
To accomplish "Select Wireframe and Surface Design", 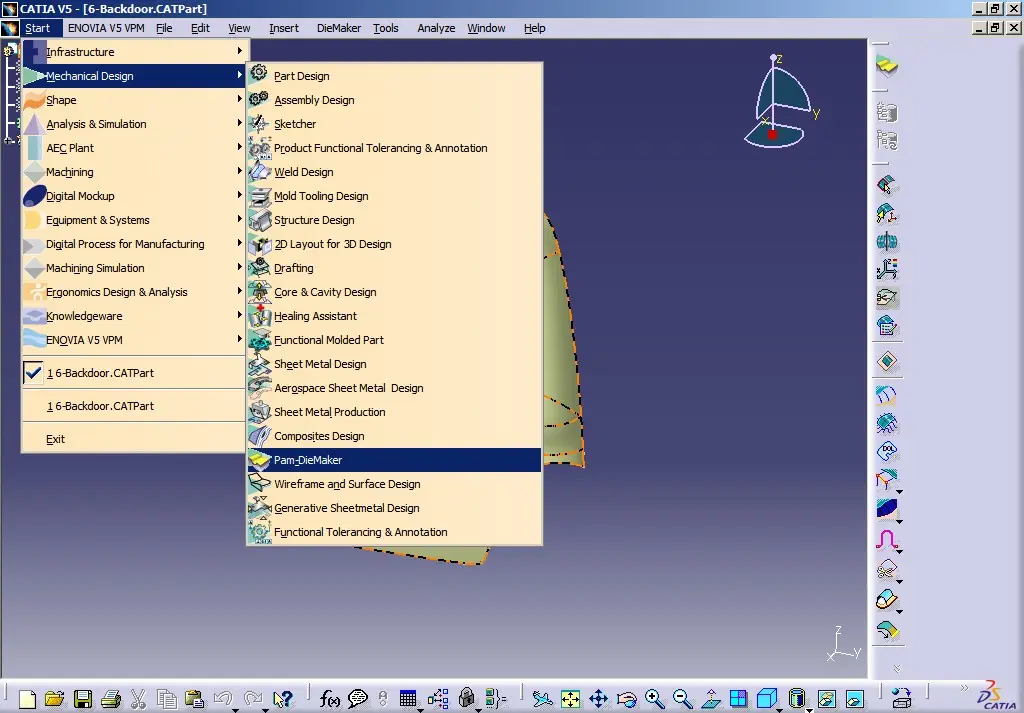I will 394,484.
